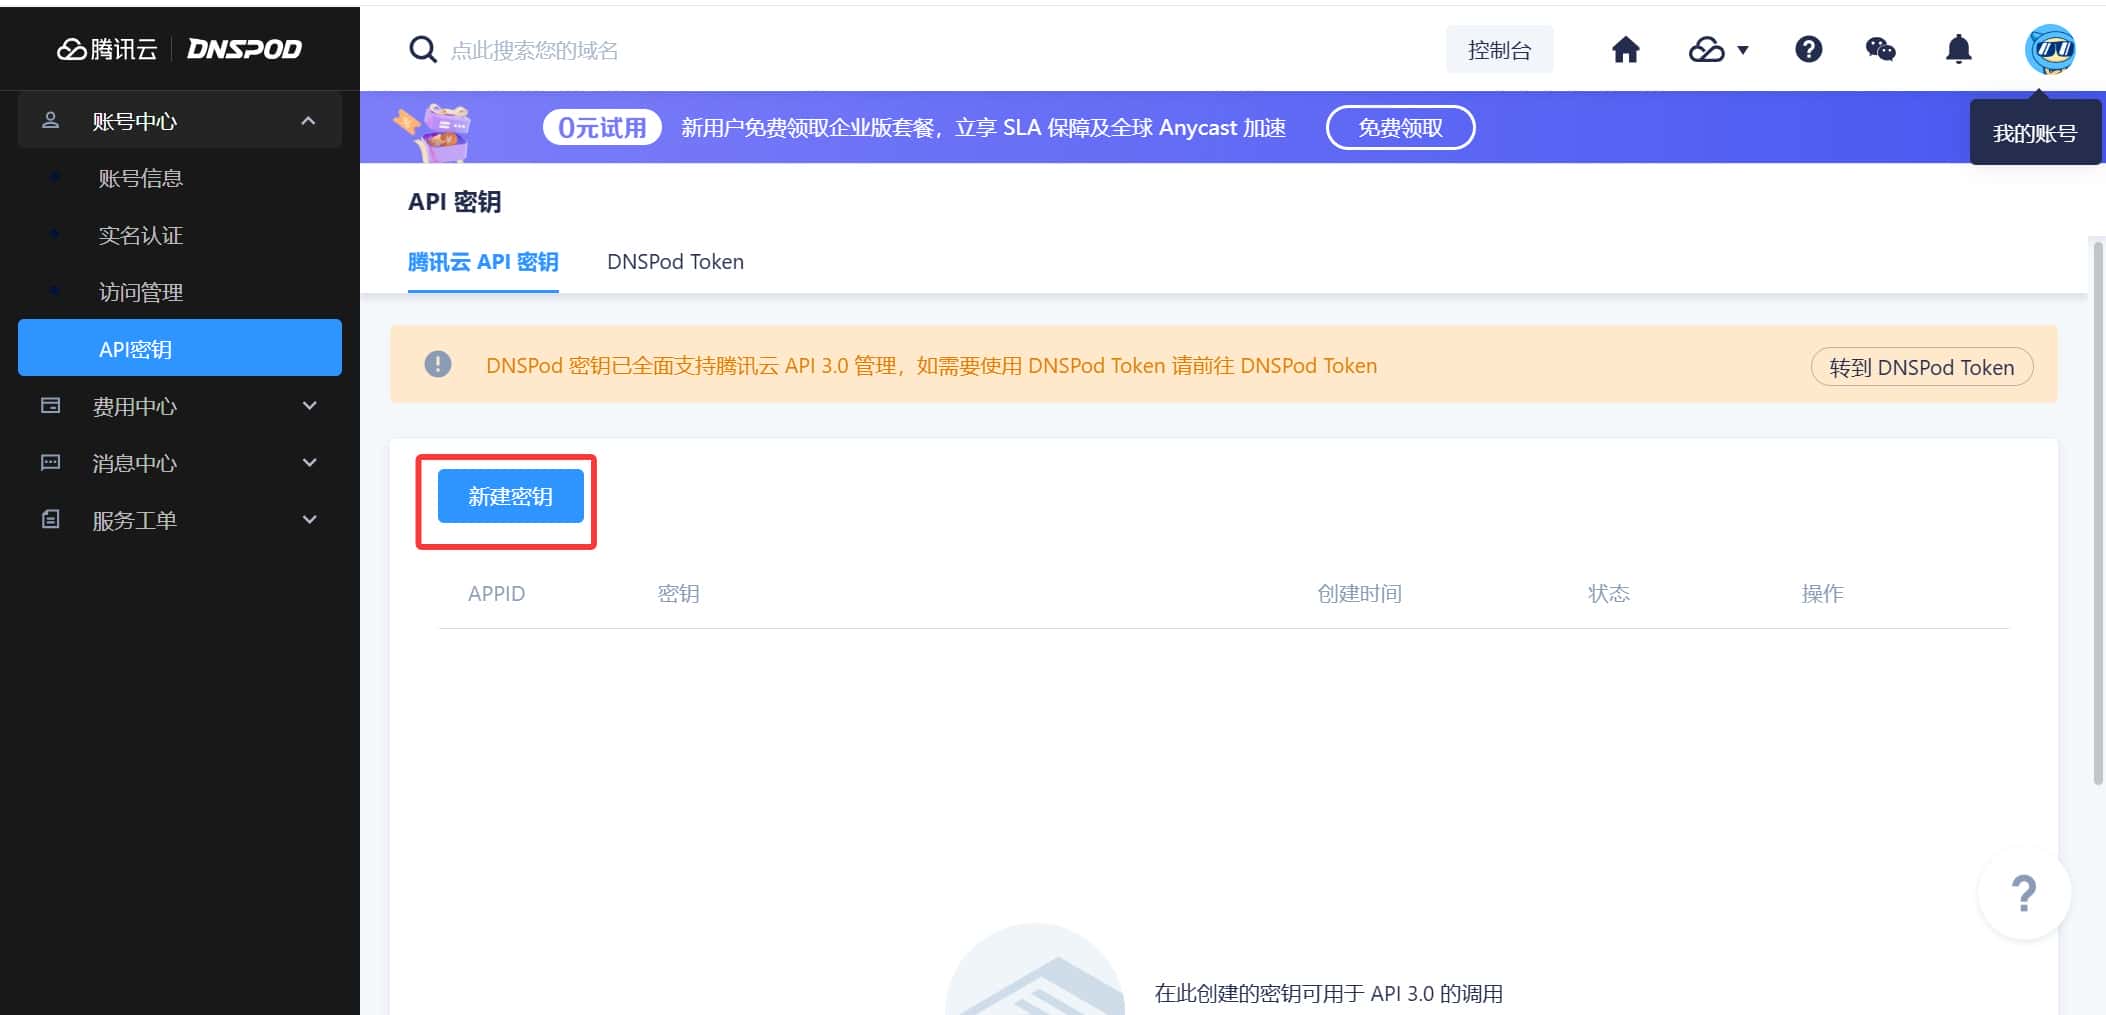Click the 新建密钥 button

[510, 496]
